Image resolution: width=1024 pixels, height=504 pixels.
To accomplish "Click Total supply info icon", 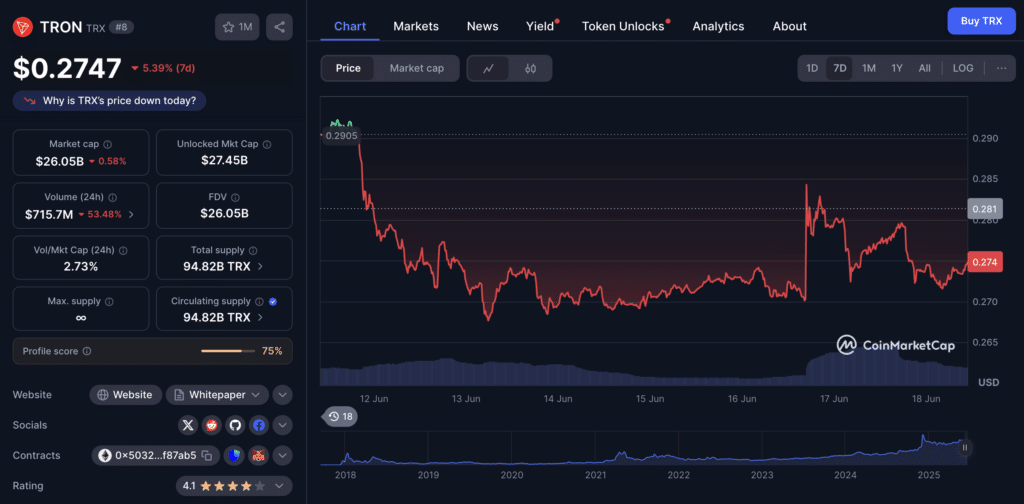I will [253, 250].
